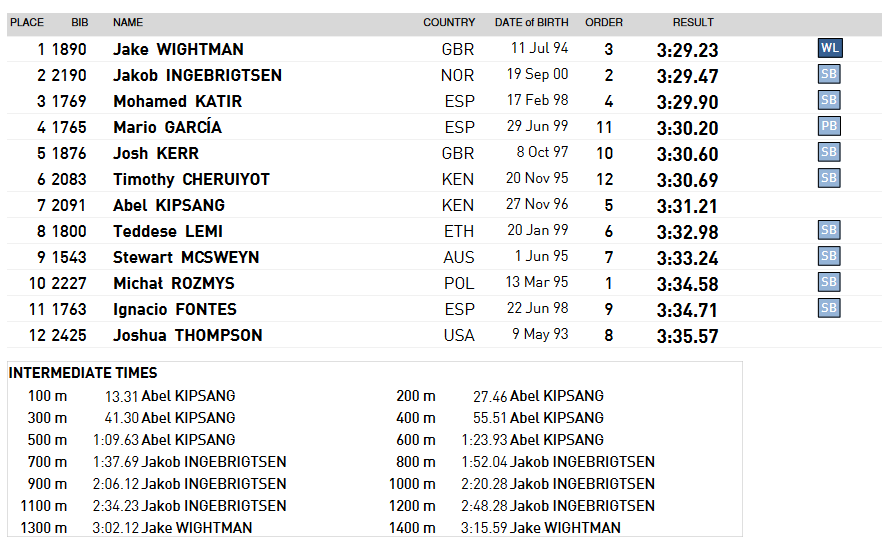Click the SB badge for Josh Kerr
This screenshot has height=538, width=882.
[x=829, y=152]
